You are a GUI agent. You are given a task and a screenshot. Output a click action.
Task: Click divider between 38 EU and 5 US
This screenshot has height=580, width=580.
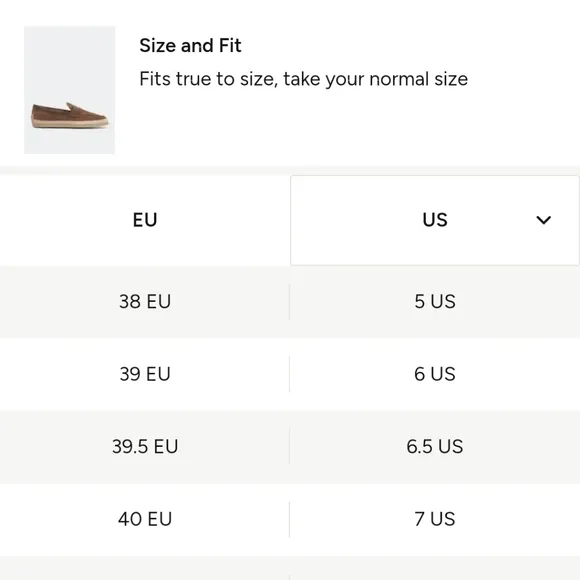[x=290, y=301]
